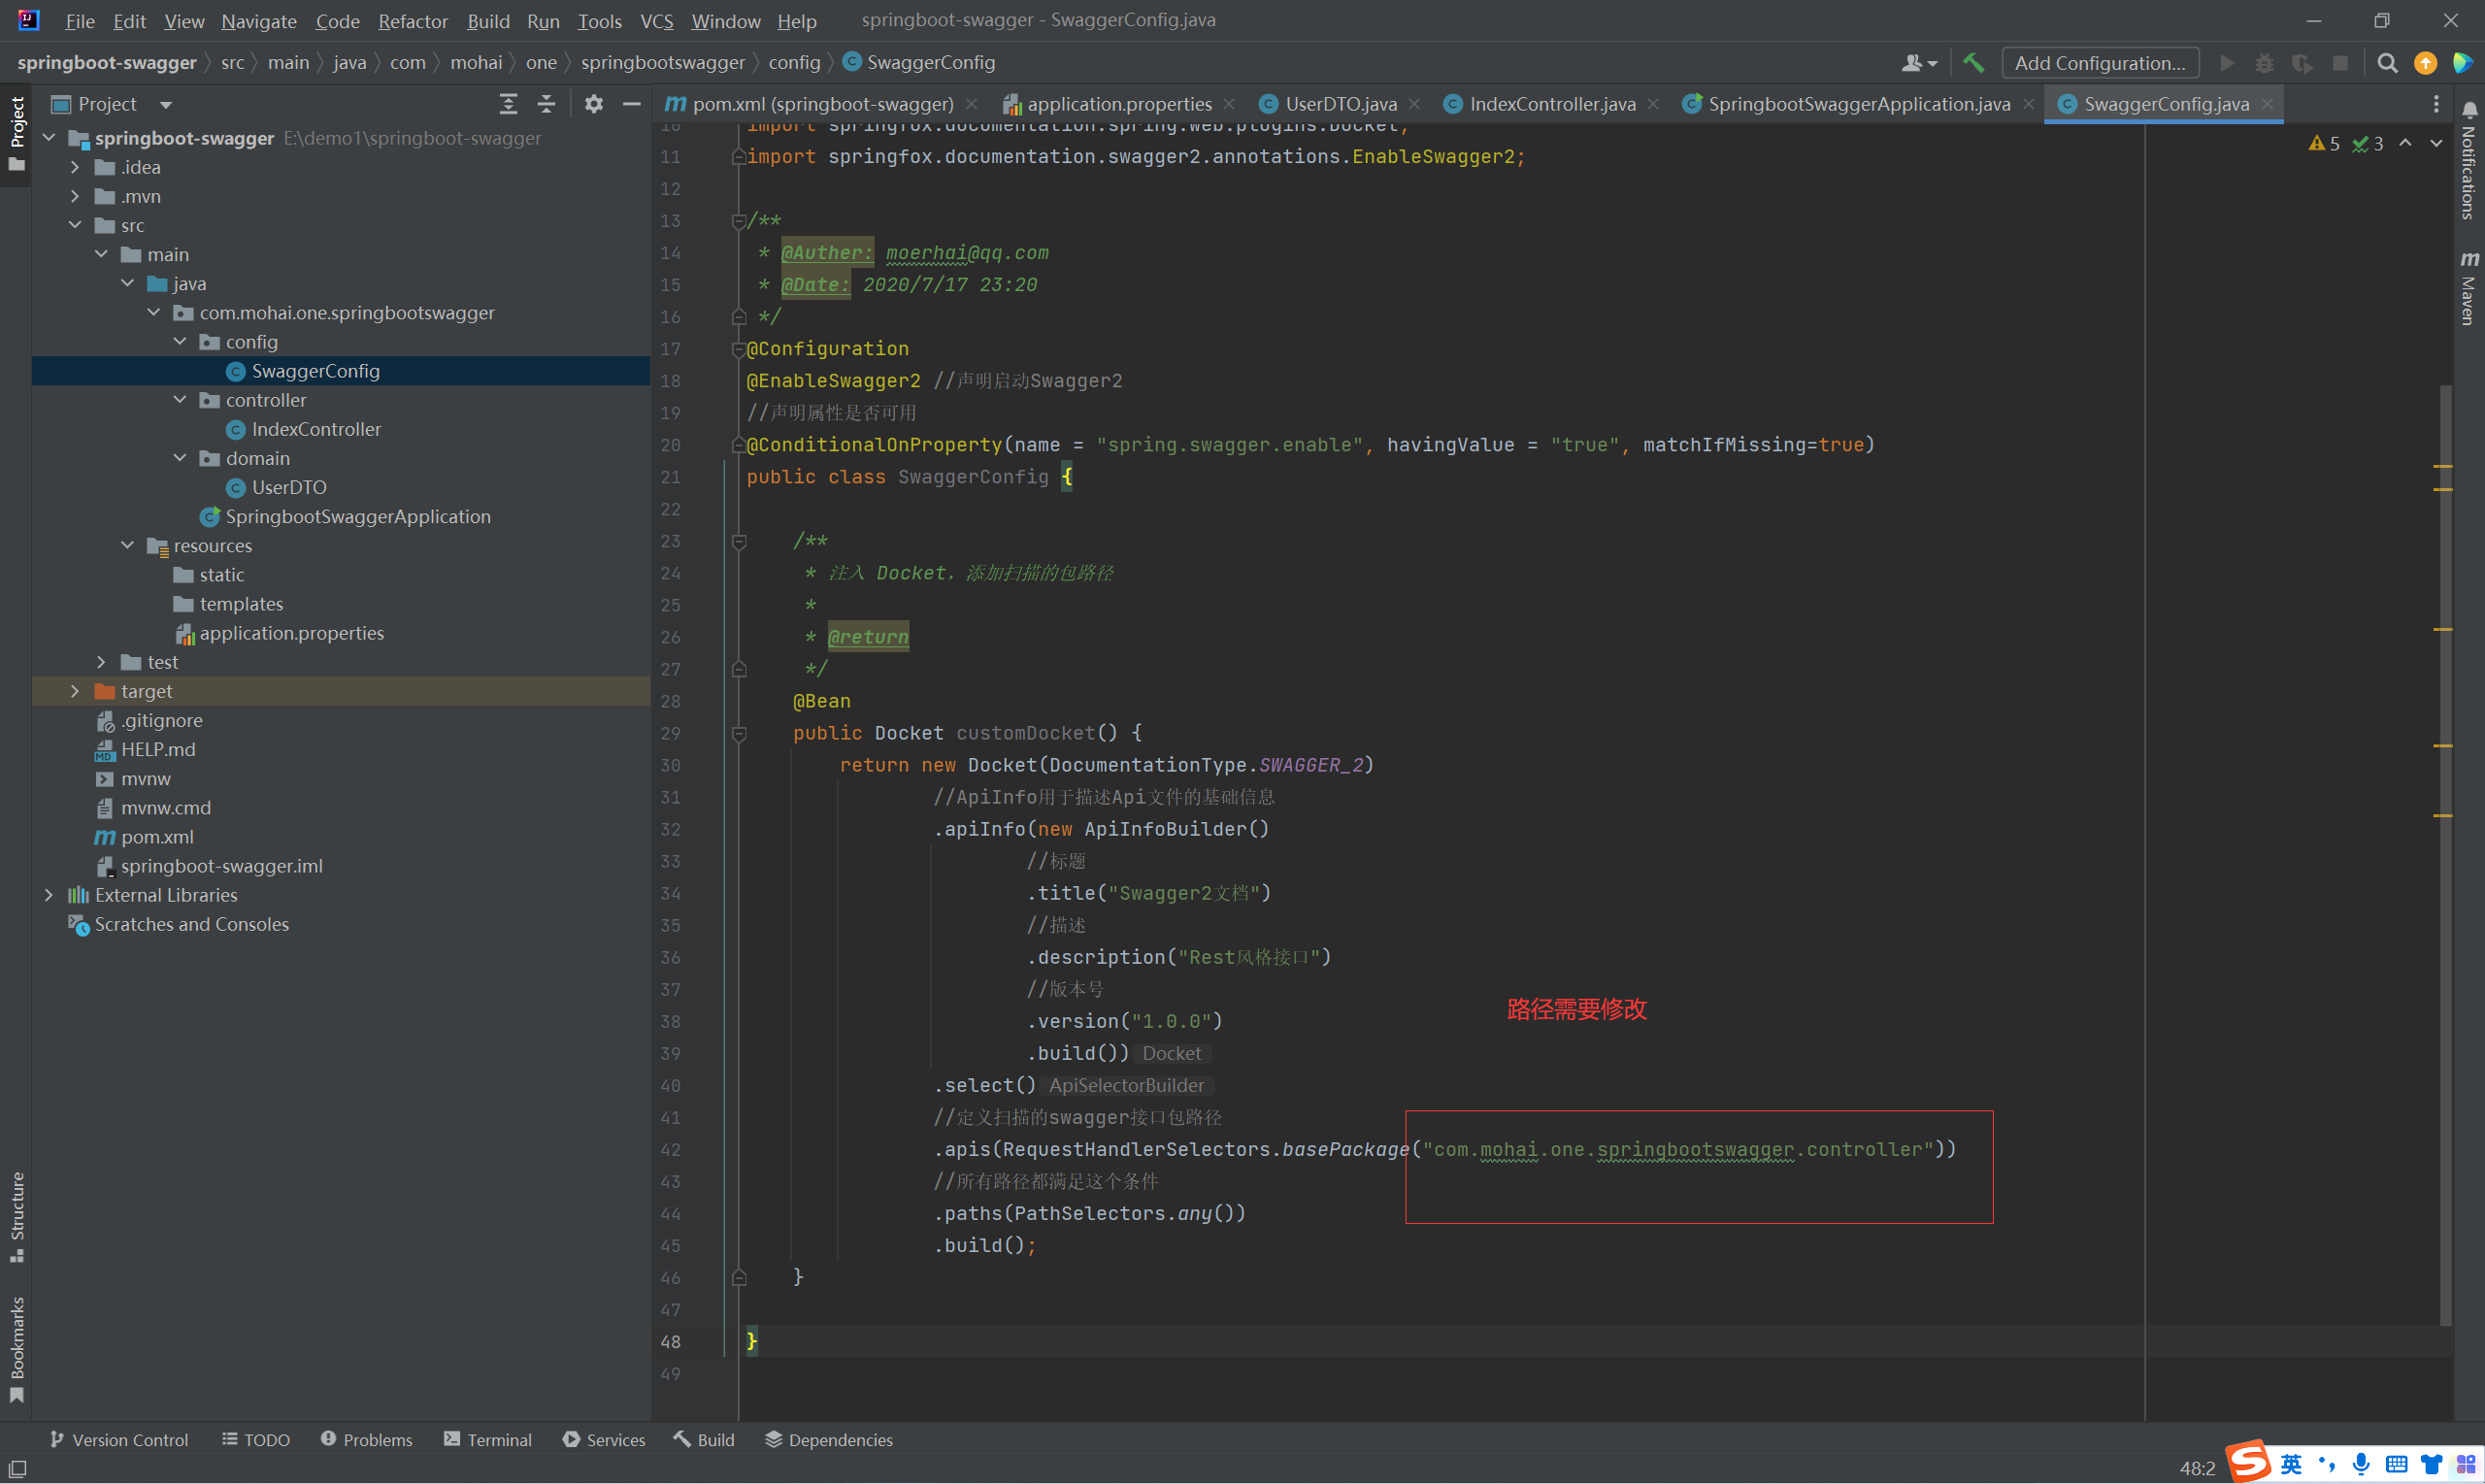Click the Build project hammer icon
The image size is (2485, 1484).
click(1973, 63)
